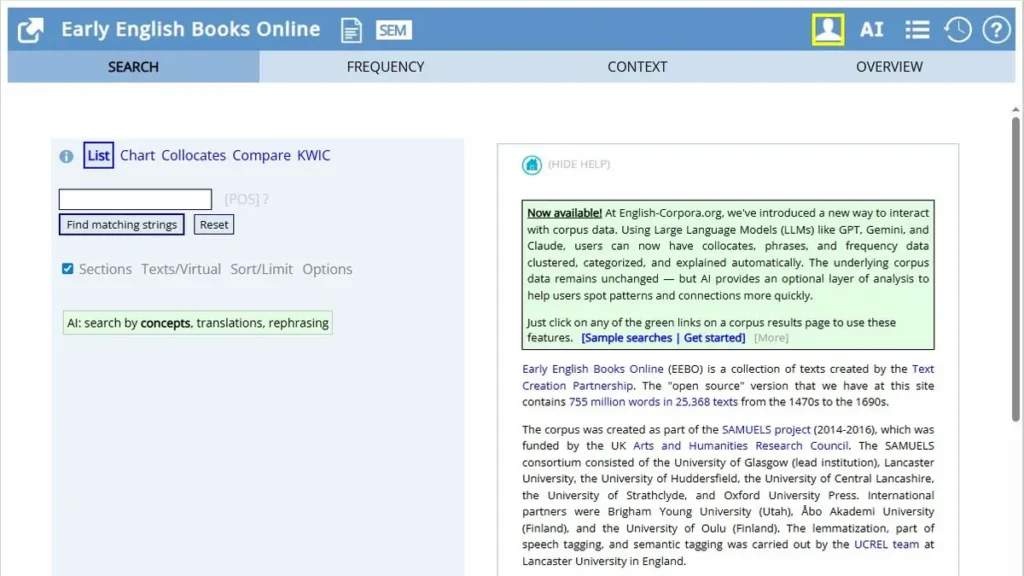Click the SEM badge icon
The width and height of the screenshot is (1024, 576).
(393, 30)
